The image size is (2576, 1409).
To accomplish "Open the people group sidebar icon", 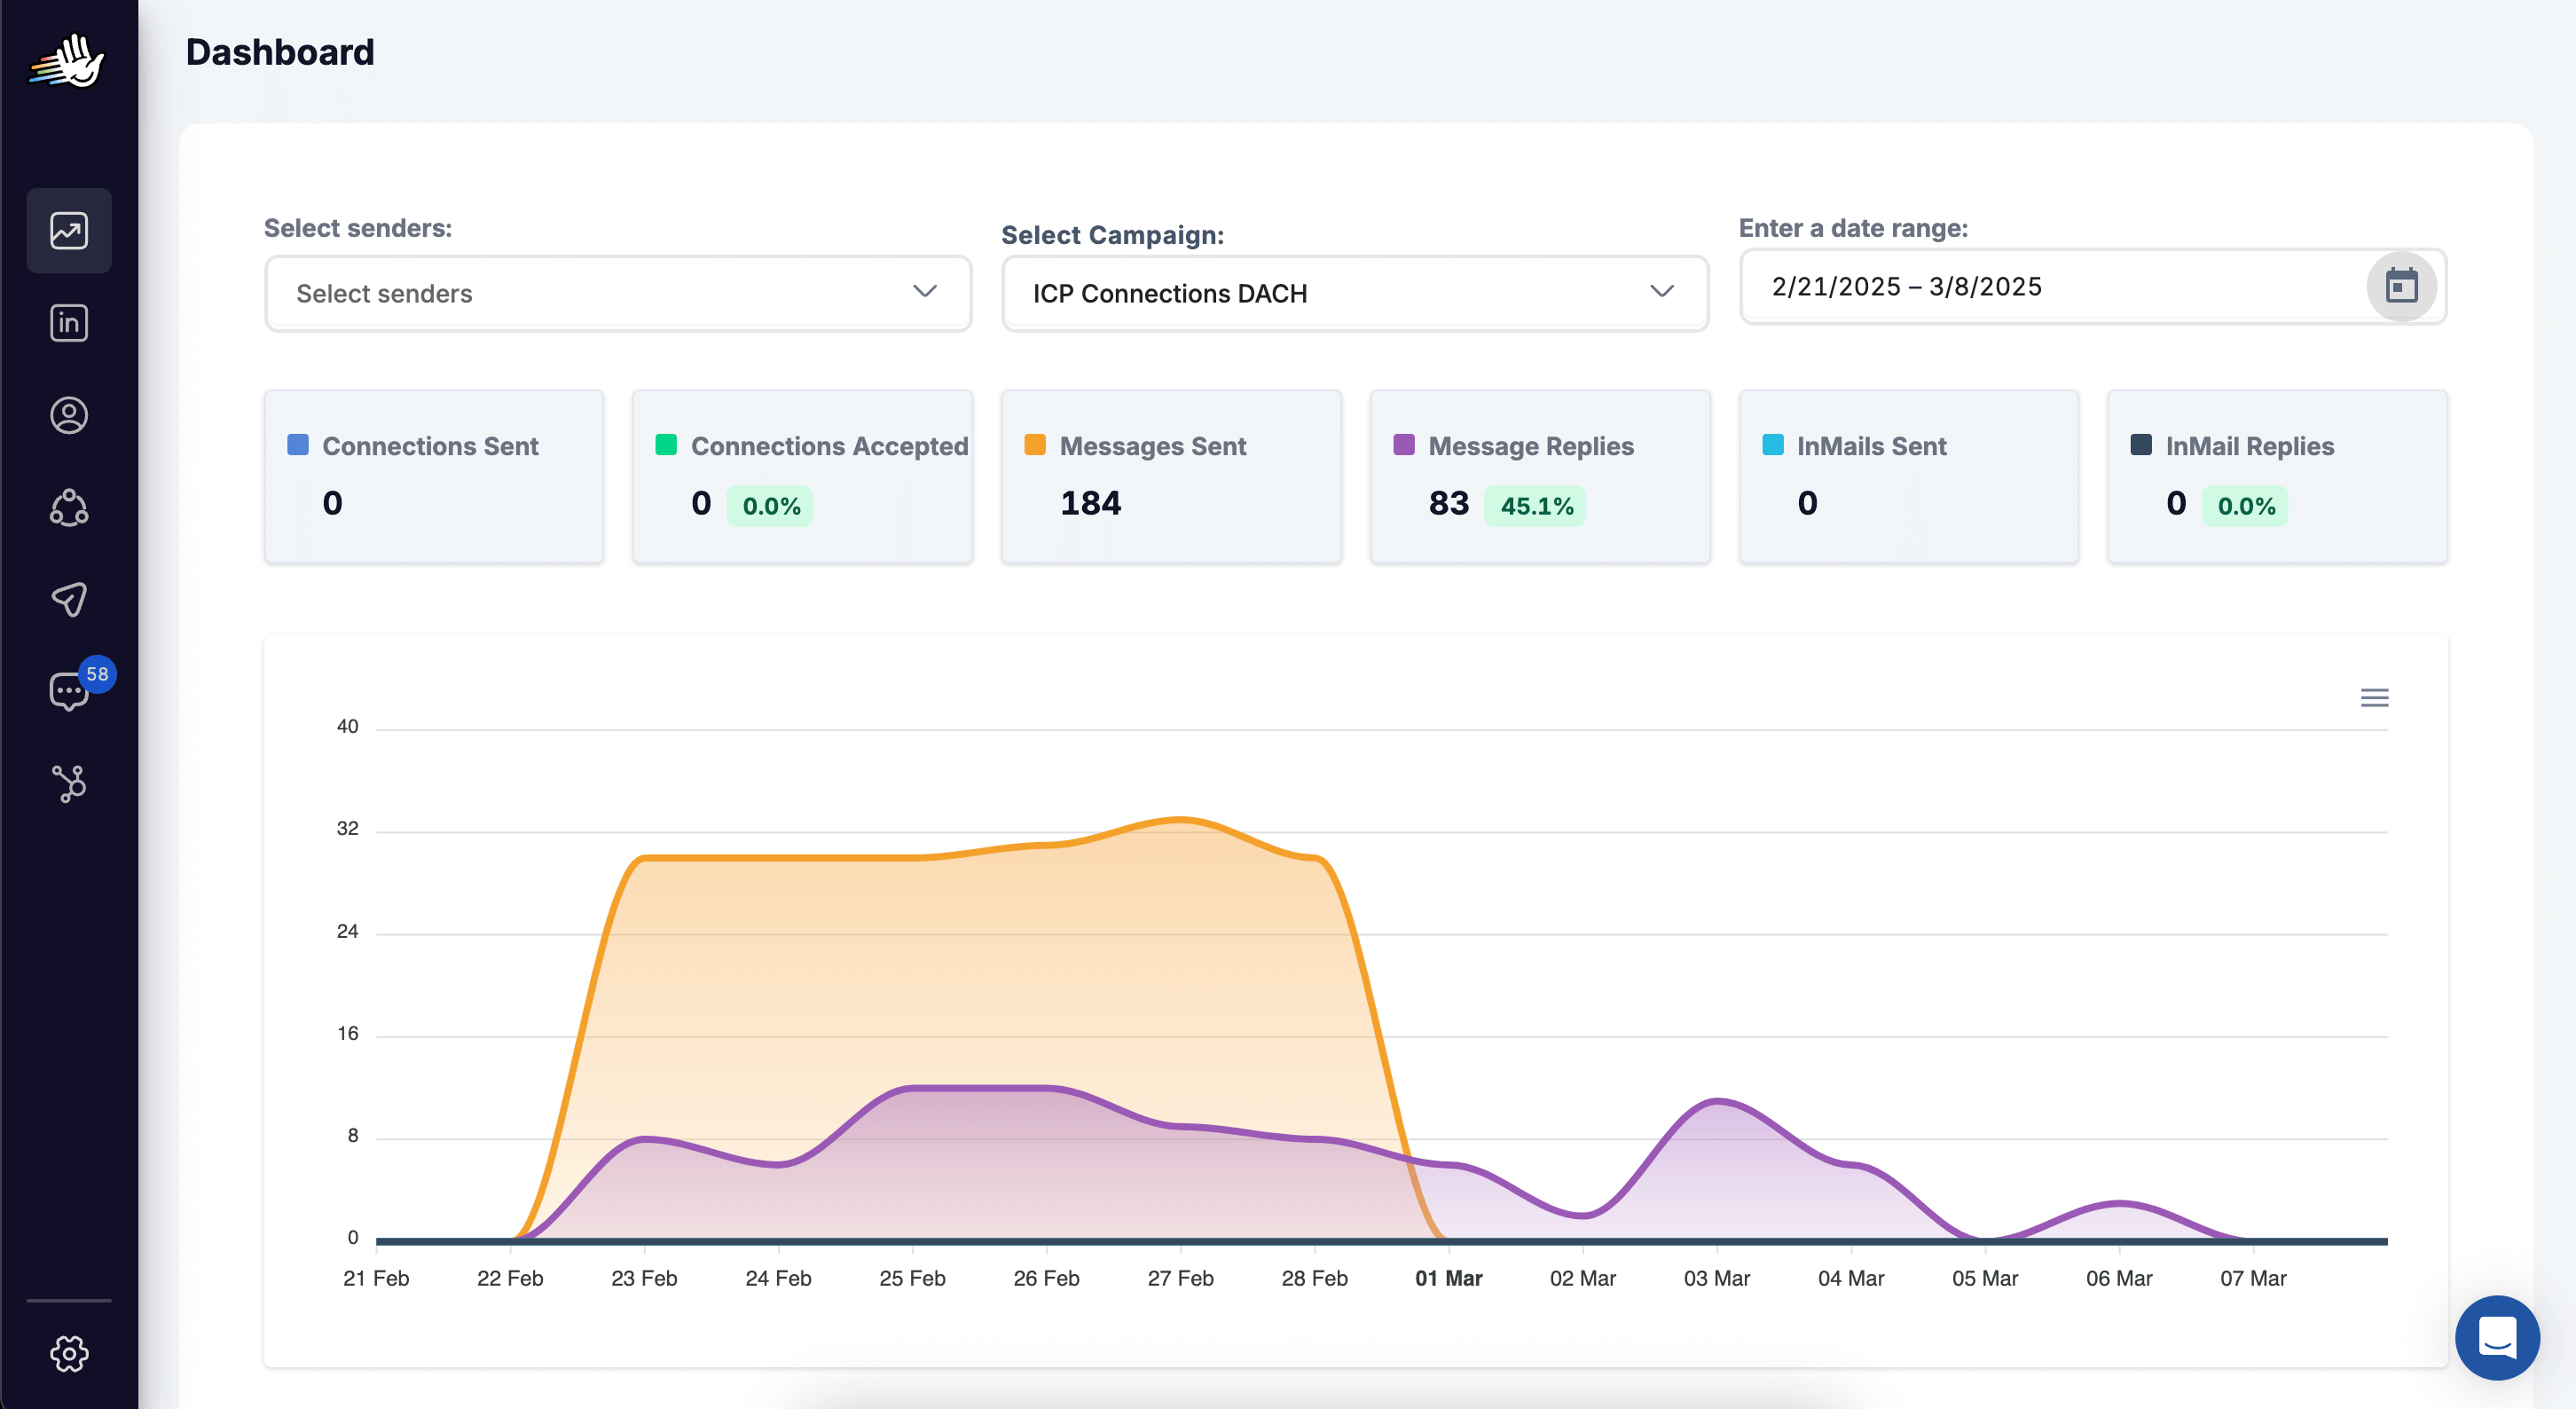I will point(69,507).
